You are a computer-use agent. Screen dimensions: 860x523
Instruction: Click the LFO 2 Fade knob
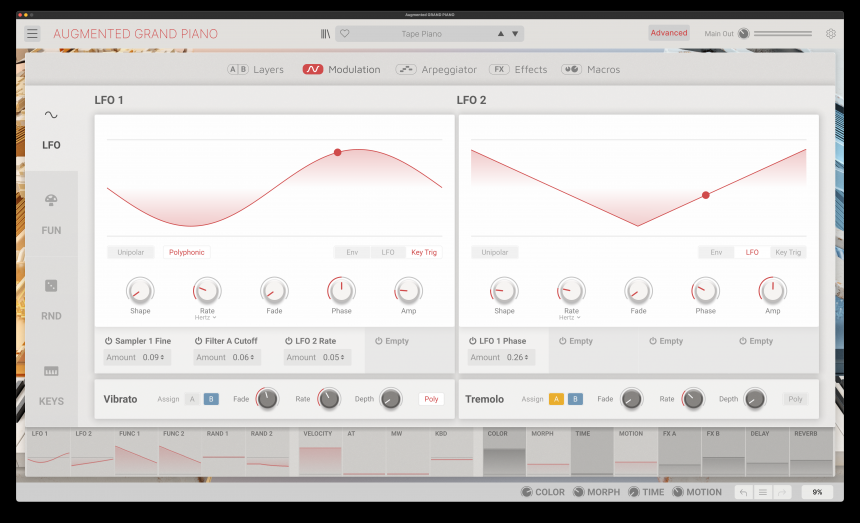tap(638, 291)
